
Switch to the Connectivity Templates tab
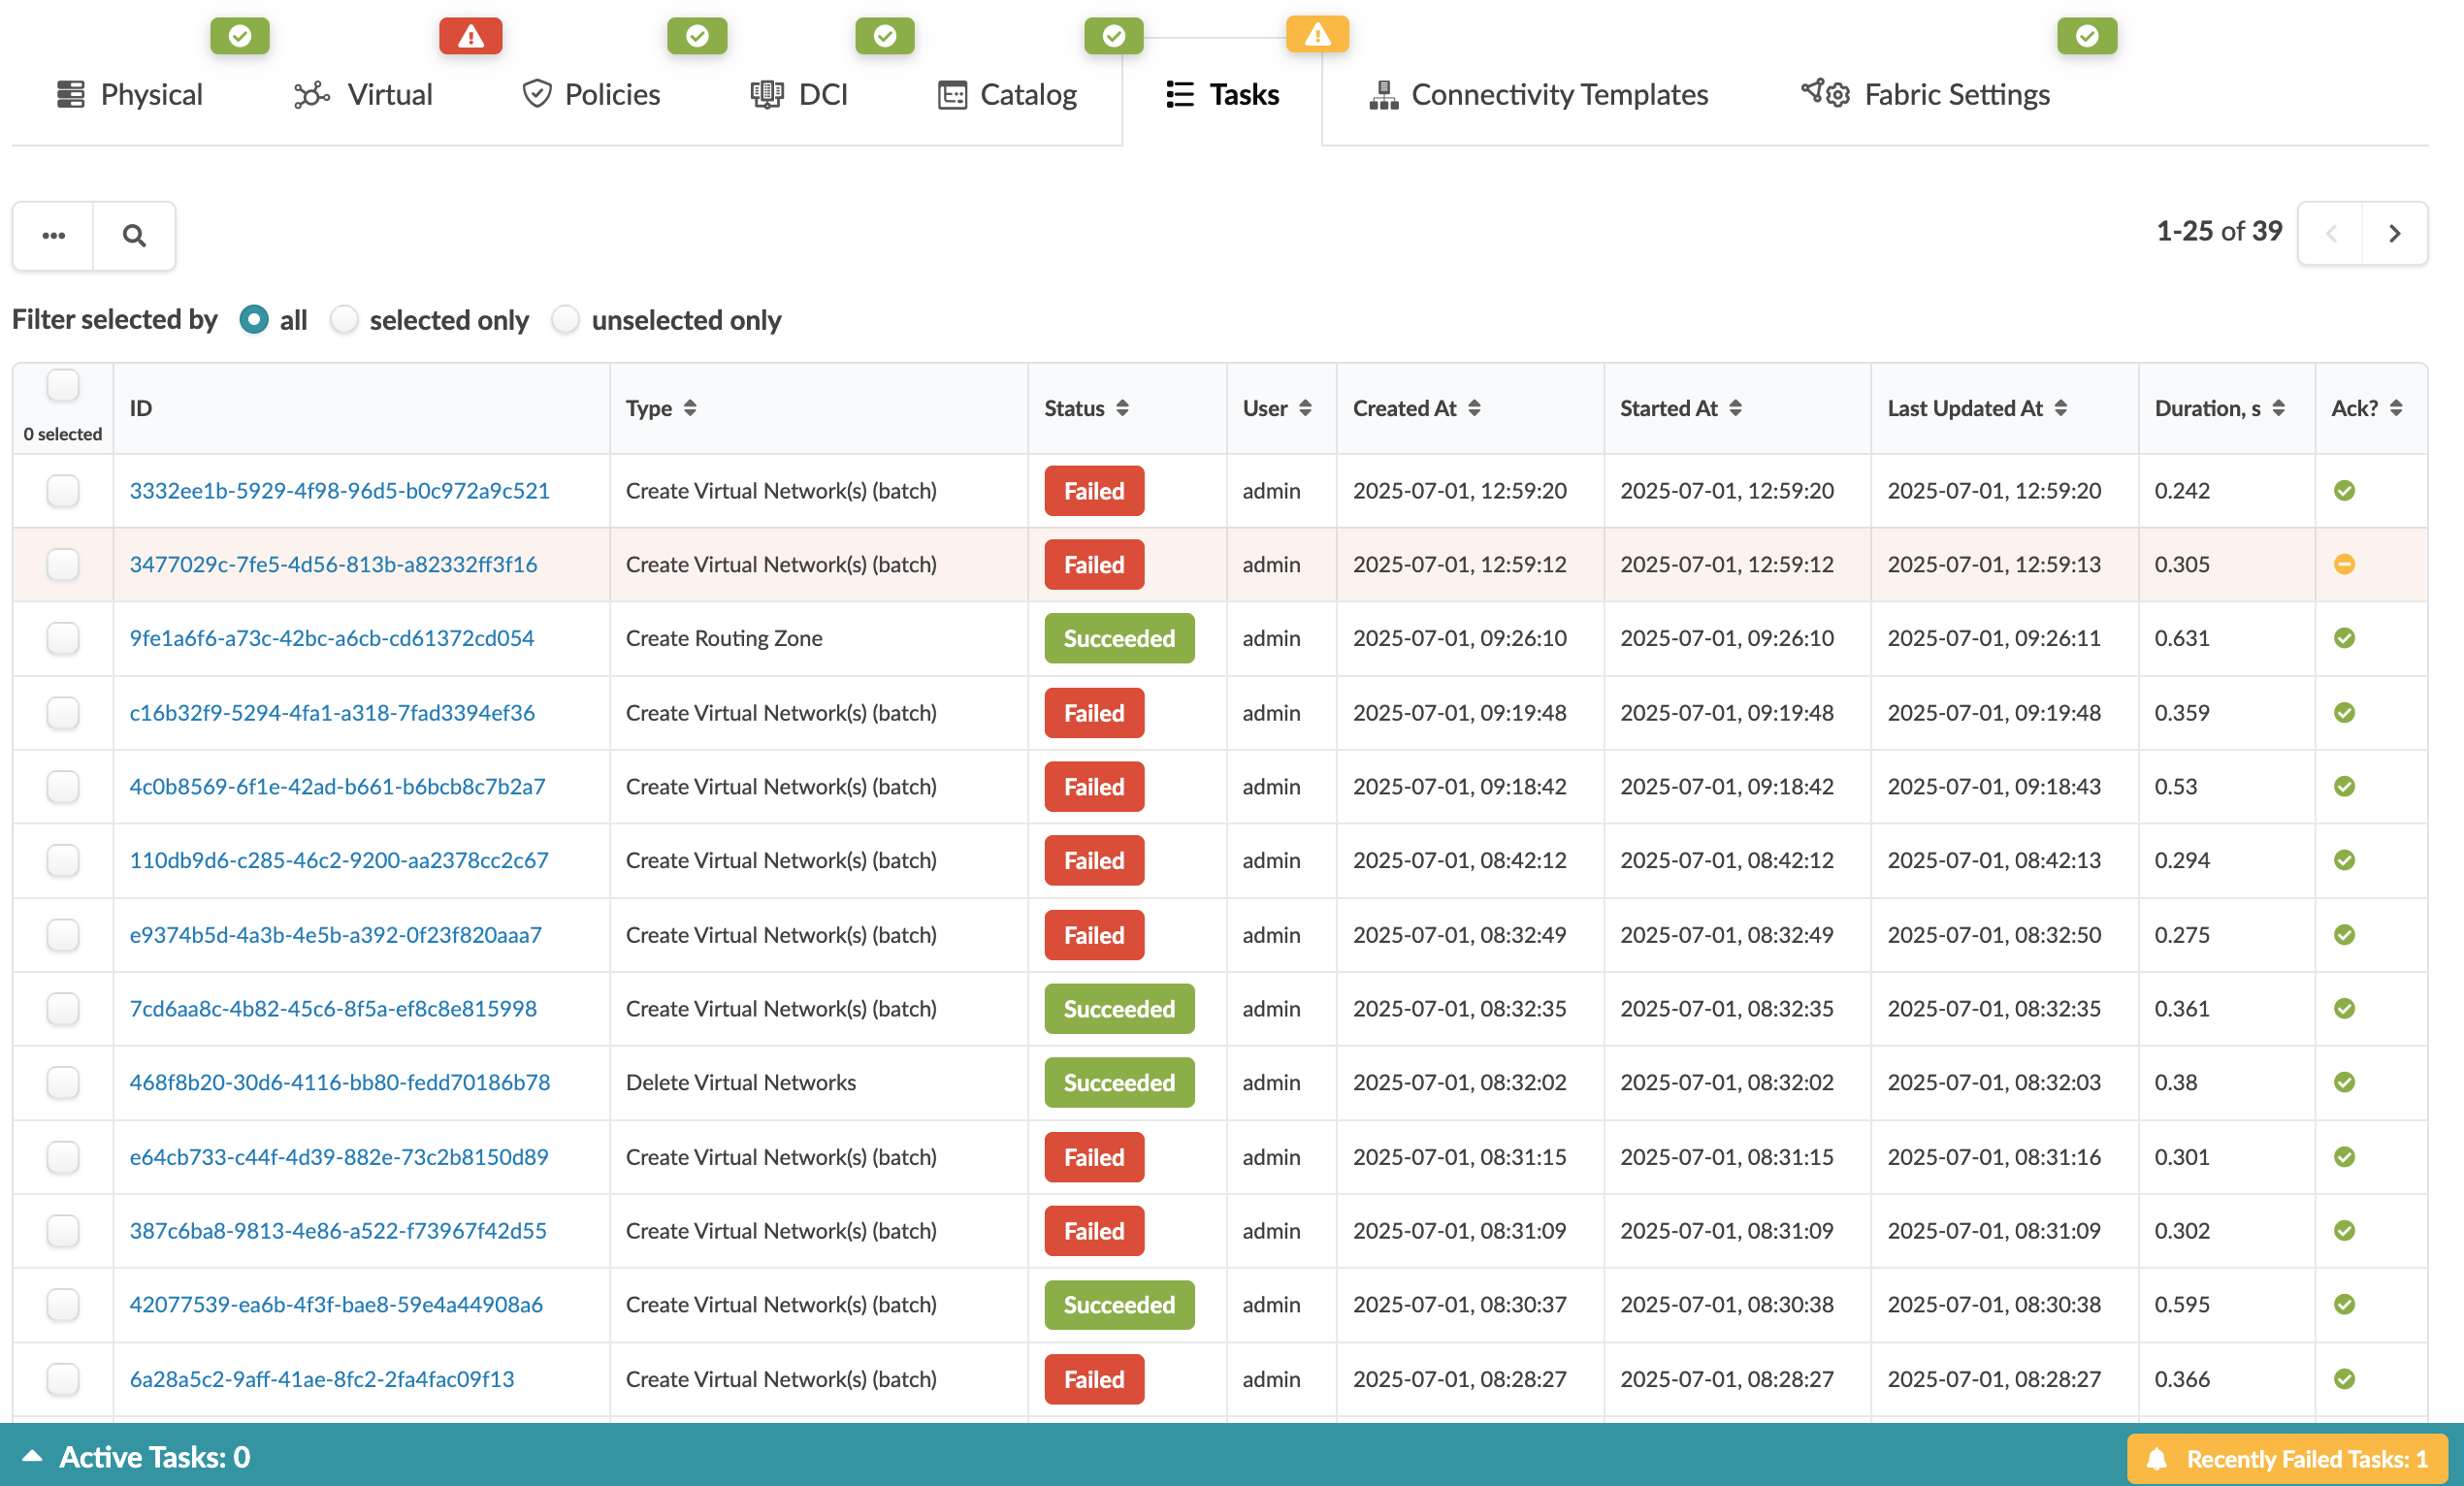1538,94
